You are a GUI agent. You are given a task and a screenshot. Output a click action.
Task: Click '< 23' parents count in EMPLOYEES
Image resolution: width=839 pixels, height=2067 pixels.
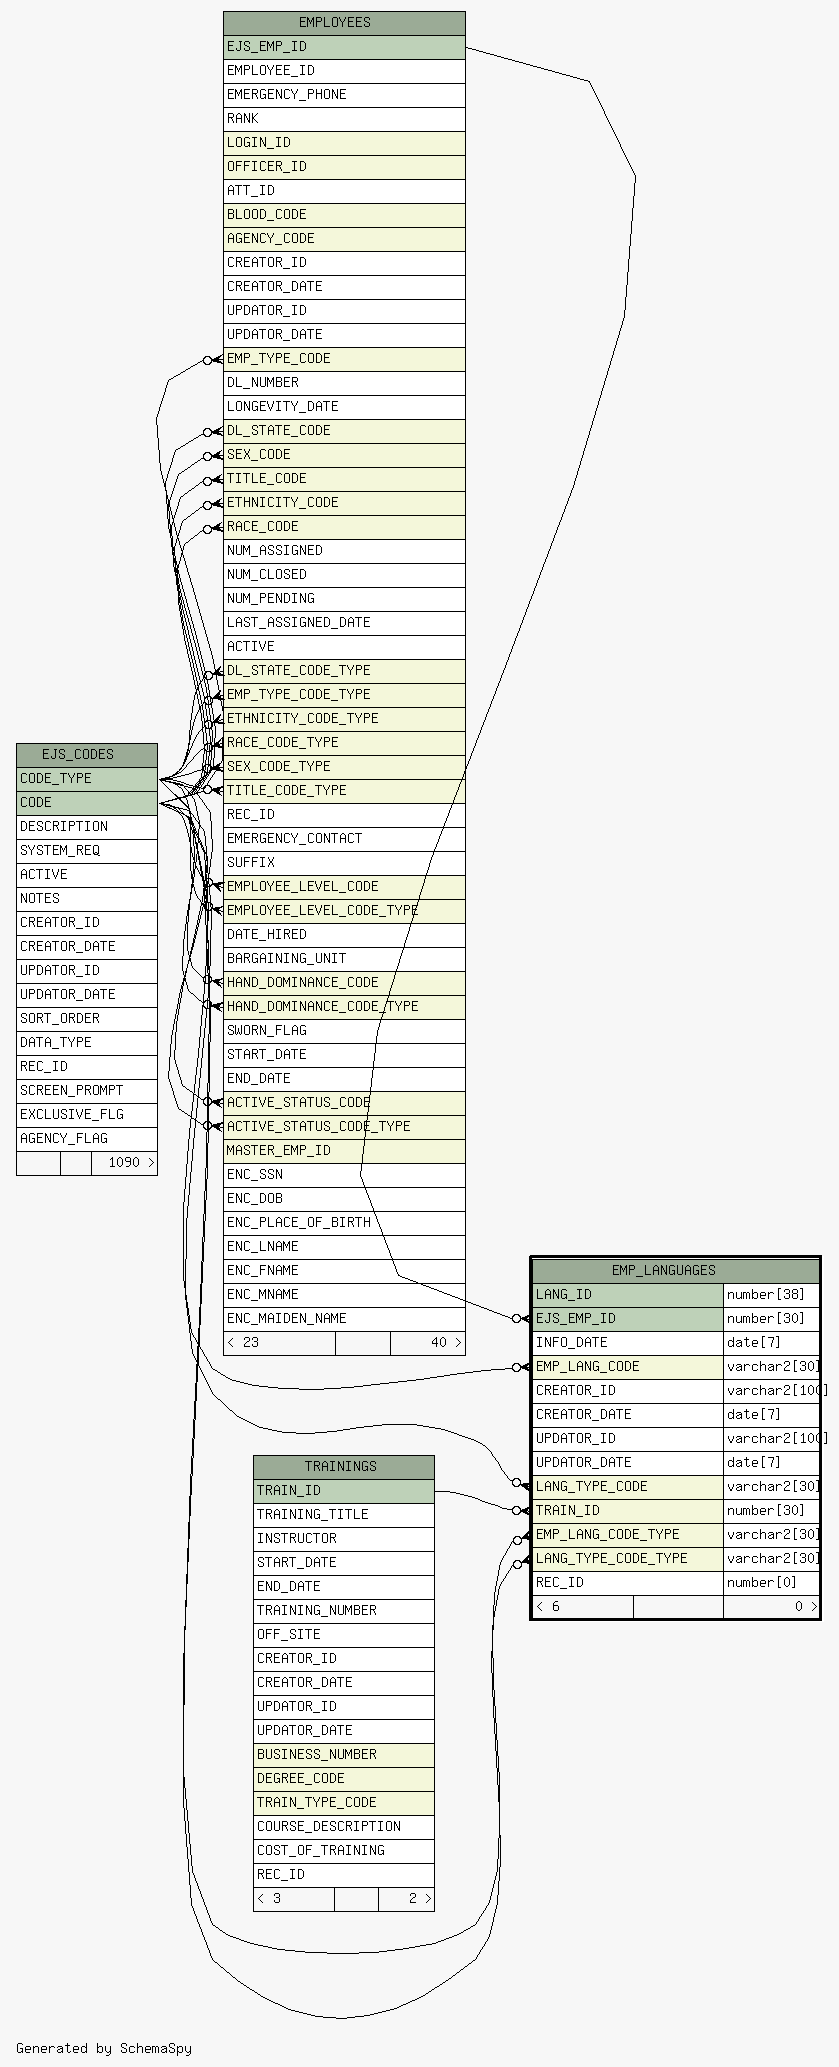[x=279, y=1343]
